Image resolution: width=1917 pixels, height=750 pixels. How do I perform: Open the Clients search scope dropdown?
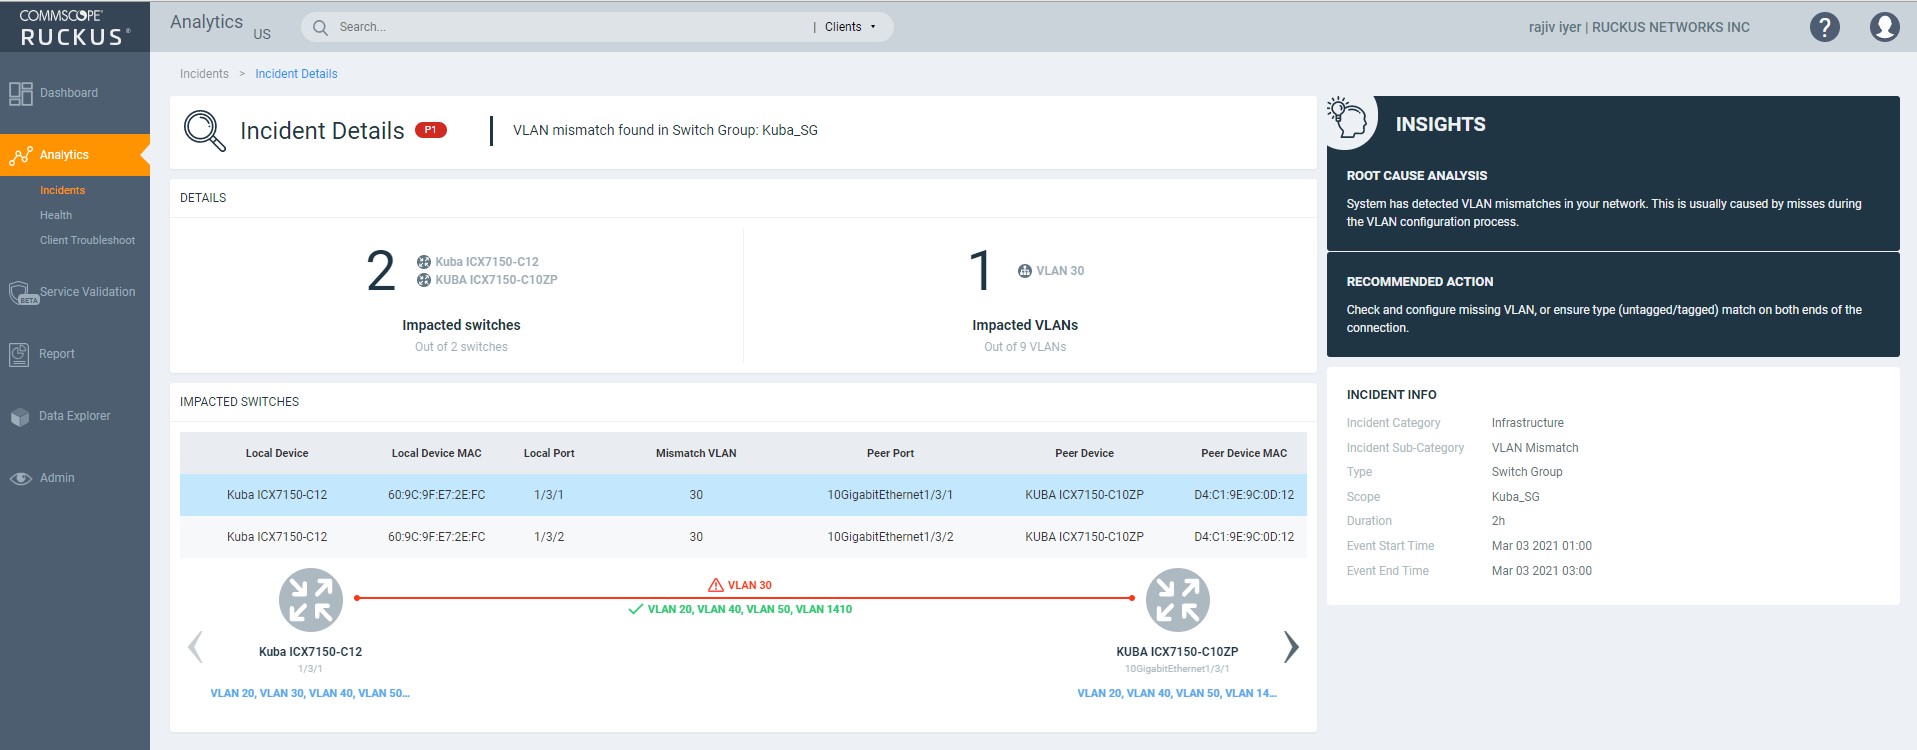pyautogui.click(x=851, y=27)
